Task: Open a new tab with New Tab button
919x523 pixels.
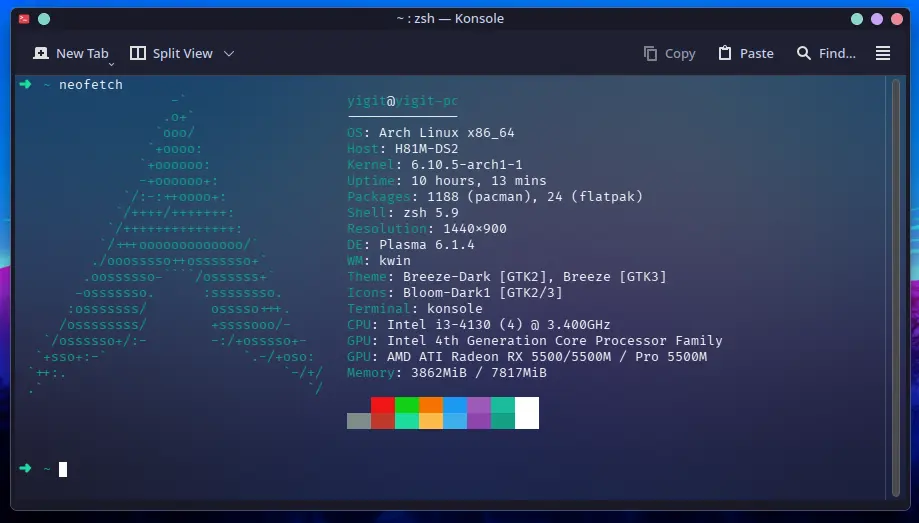Action: tap(70, 53)
